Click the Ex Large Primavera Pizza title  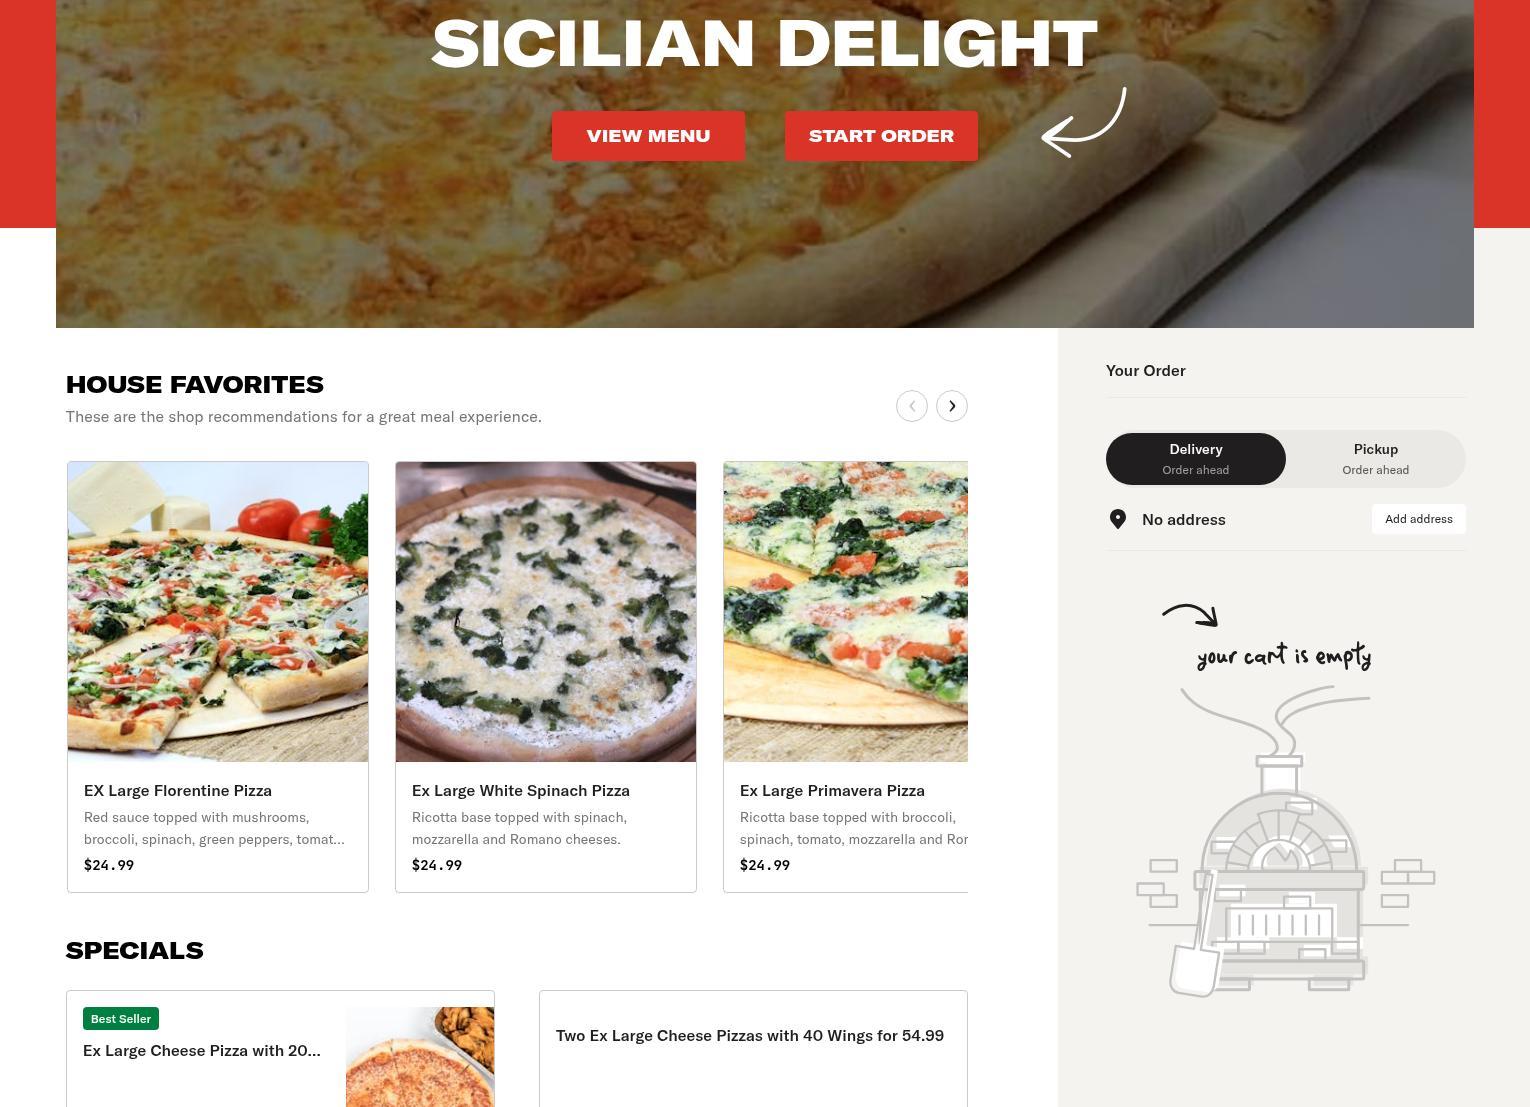832,790
